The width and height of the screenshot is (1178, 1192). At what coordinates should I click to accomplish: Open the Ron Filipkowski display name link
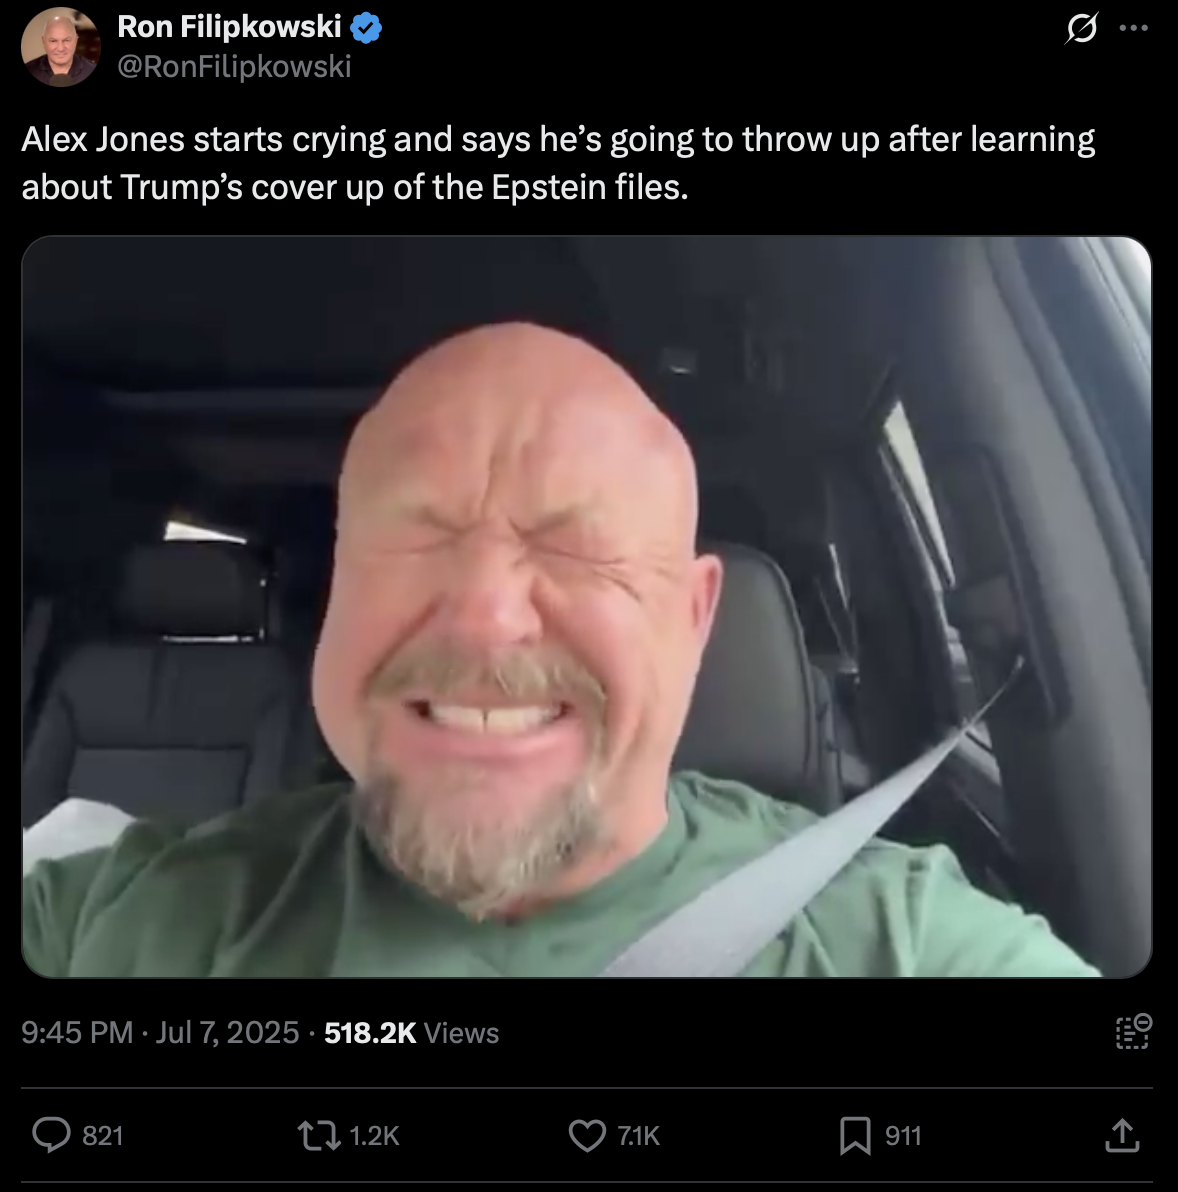click(x=230, y=27)
